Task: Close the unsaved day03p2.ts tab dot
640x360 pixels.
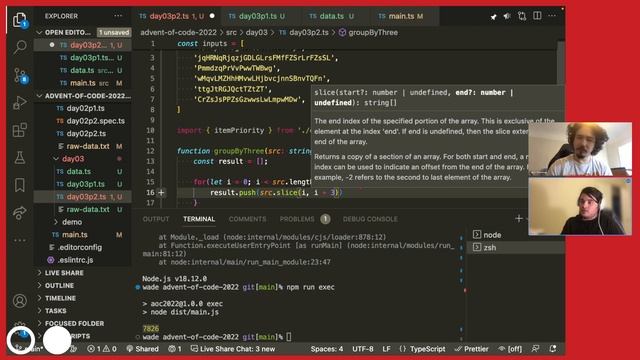Action: click(x=212, y=16)
